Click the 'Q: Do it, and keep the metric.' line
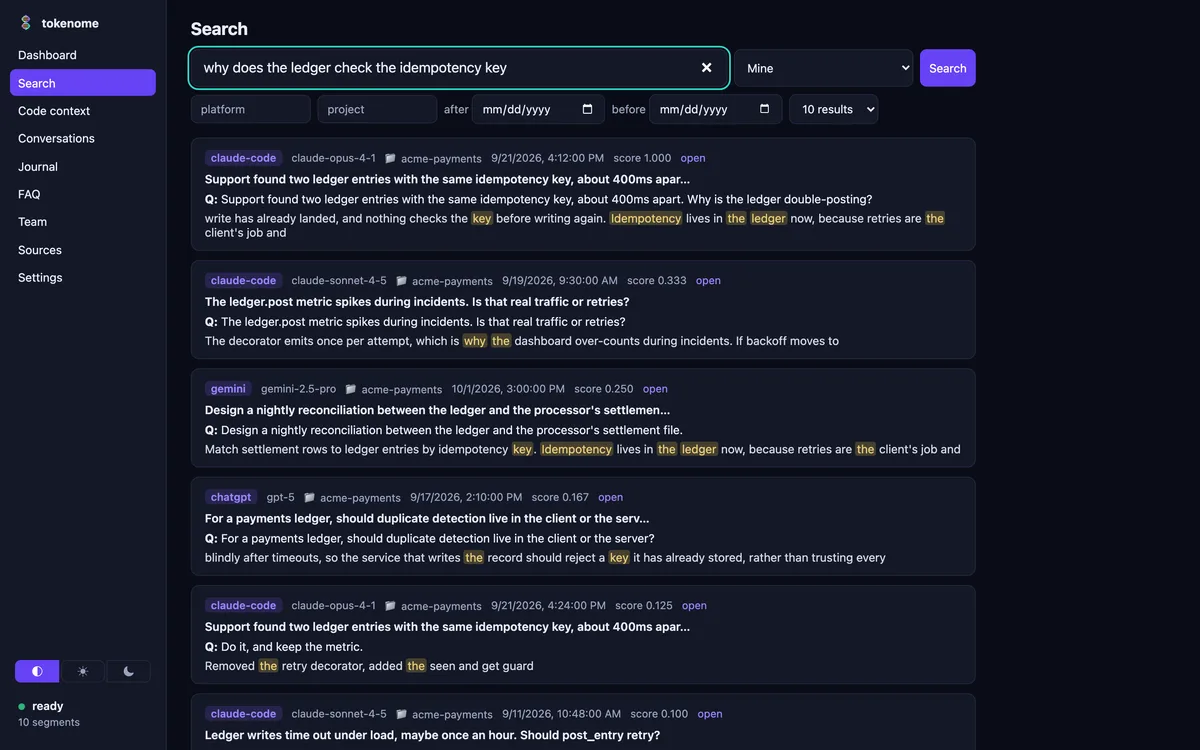The height and width of the screenshot is (750, 1200). [284, 647]
